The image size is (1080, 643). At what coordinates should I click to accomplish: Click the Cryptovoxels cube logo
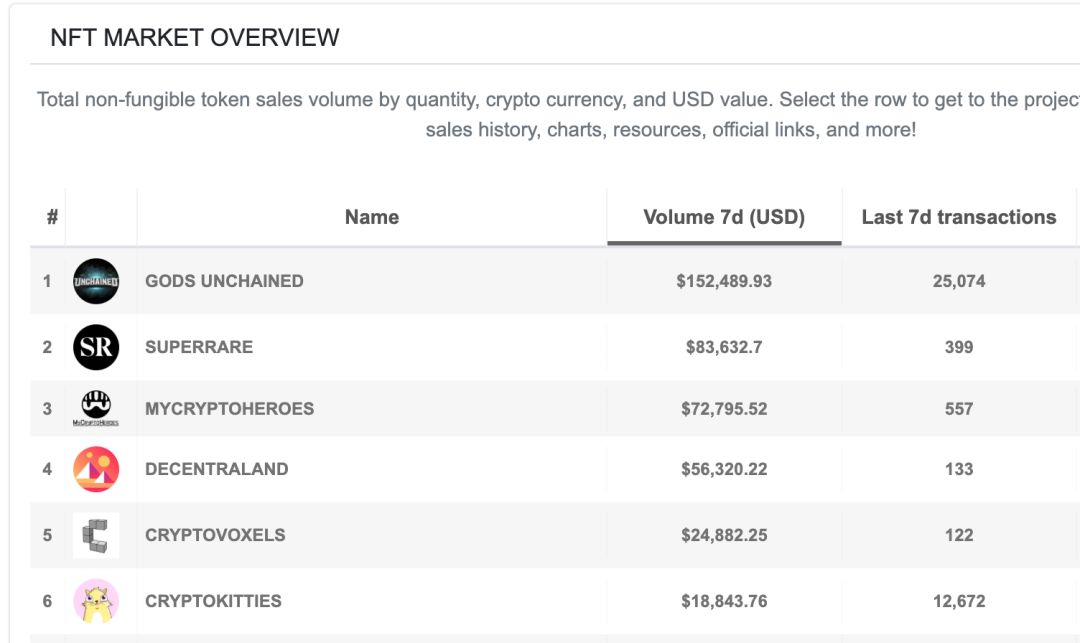pyautogui.click(x=96, y=535)
